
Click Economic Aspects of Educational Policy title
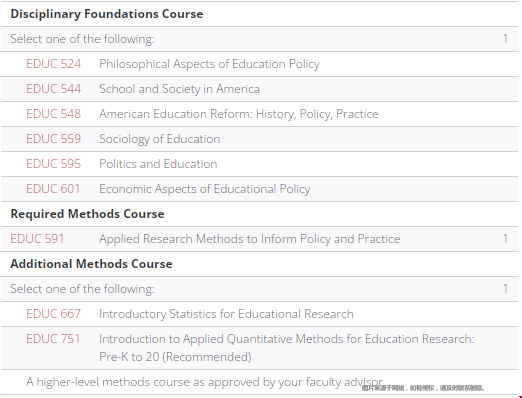coord(205,189)
